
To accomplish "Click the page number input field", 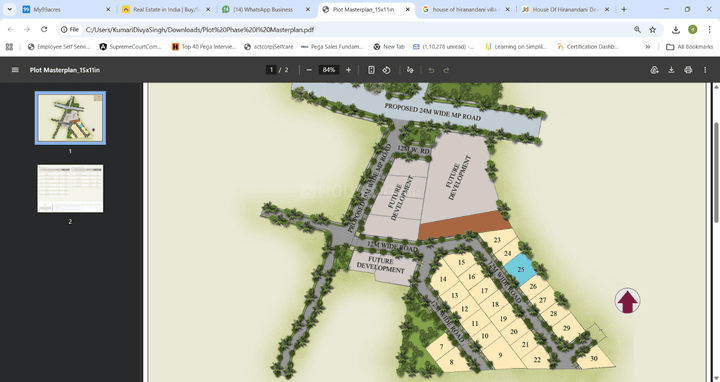I will coord(271,70).
